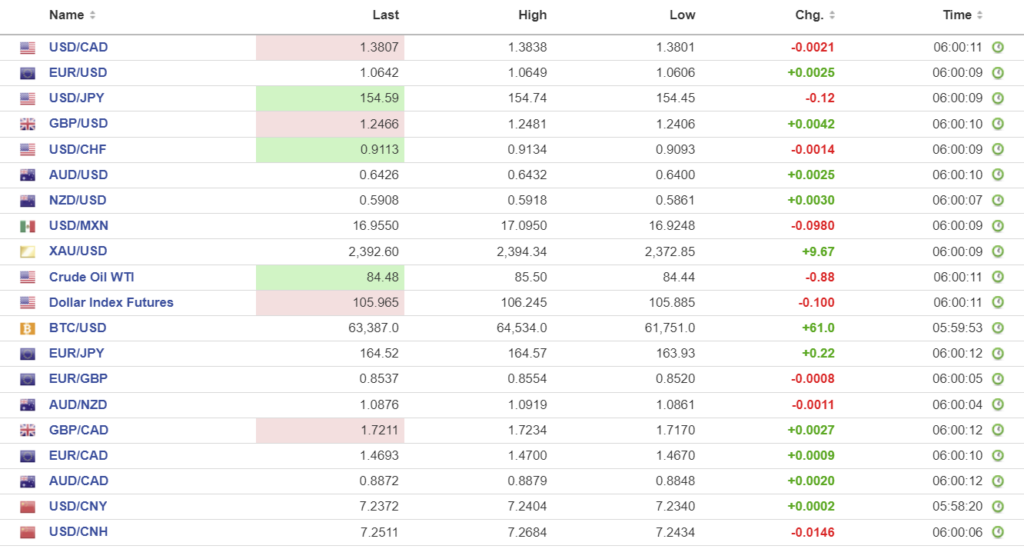The width and height of the screenshot is (1024, 549).
Task: Click the Bitcoin icon next to BTC/USD
Action: pyautogui.click(x=28, y=328)
